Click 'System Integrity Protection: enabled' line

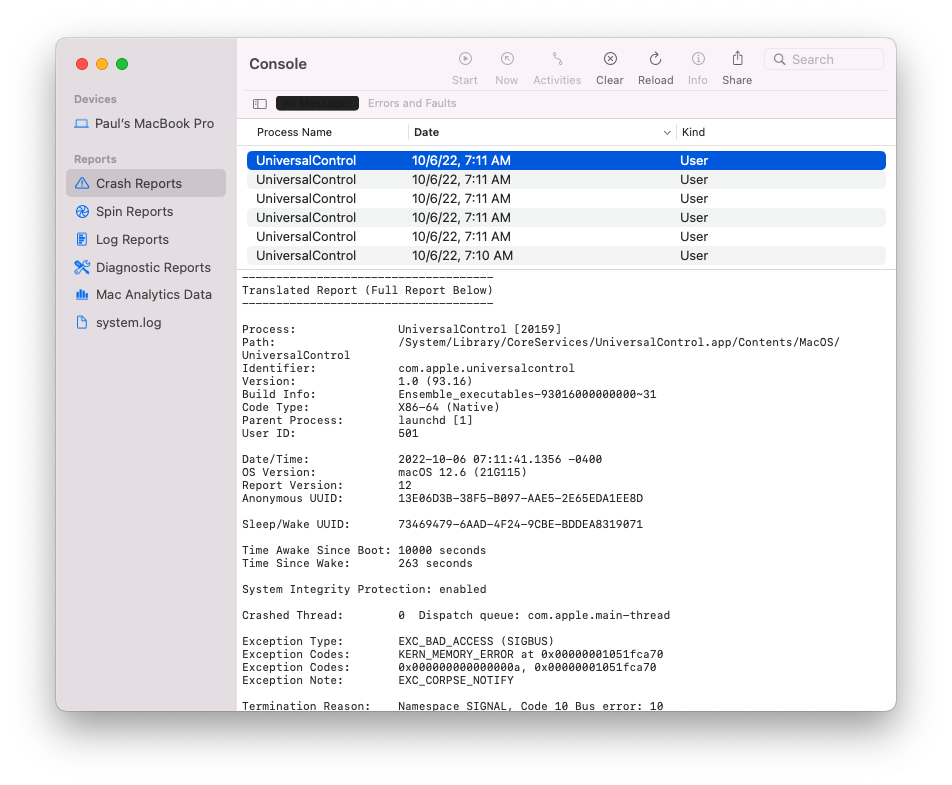[x=364, y=590]
